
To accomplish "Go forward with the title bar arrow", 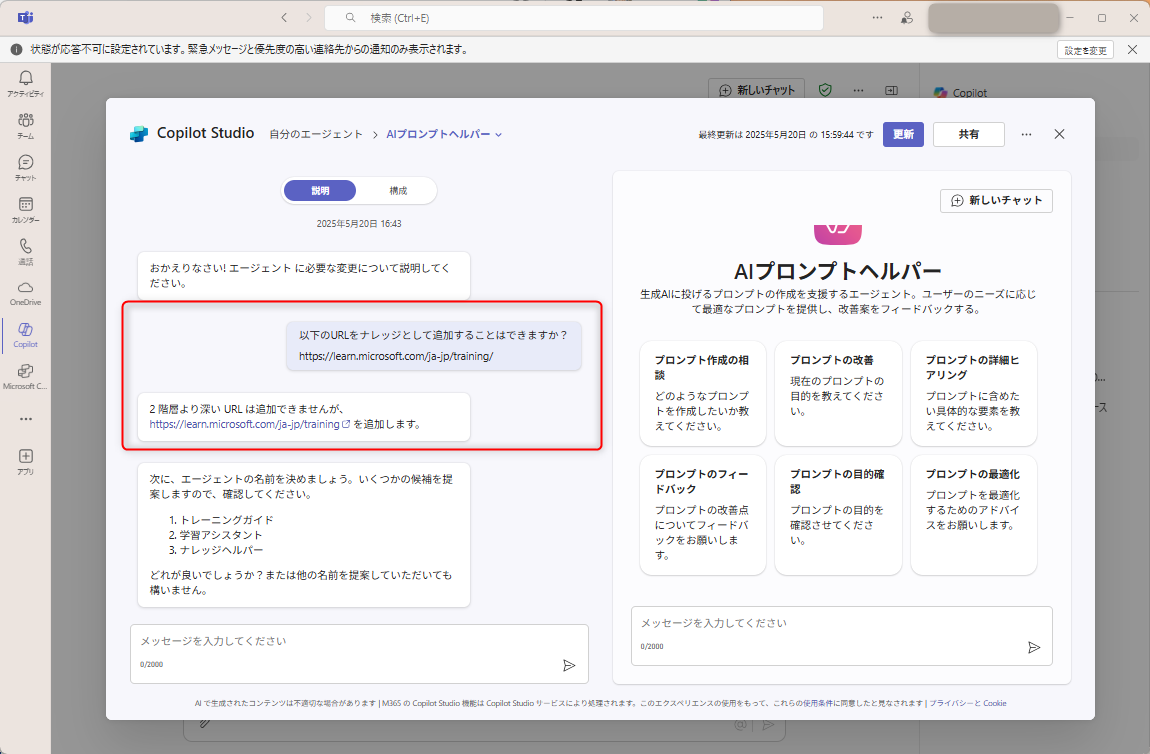I will 309,18.
